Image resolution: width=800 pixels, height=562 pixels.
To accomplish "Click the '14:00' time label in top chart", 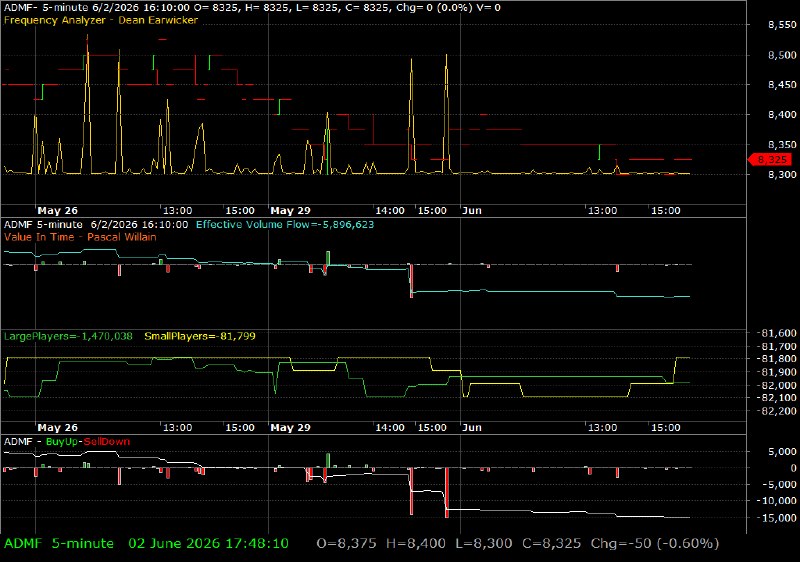I will [x=390, y=211].
